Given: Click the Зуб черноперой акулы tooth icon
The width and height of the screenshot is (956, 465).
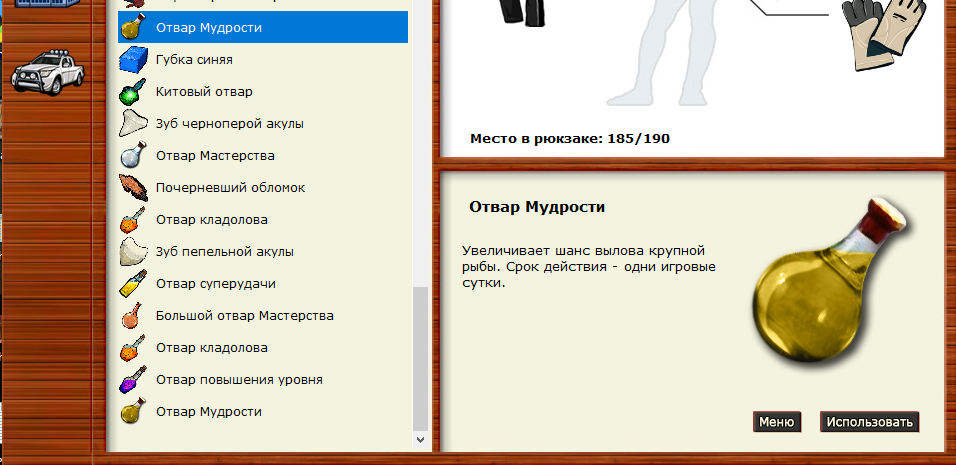Looking at the screenshot, I should 134,124.
